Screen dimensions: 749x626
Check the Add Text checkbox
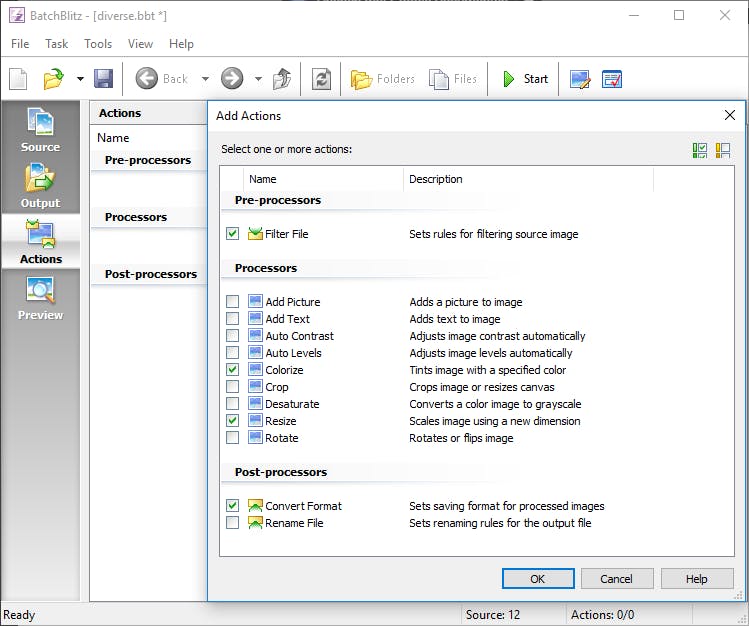point(232,318)
